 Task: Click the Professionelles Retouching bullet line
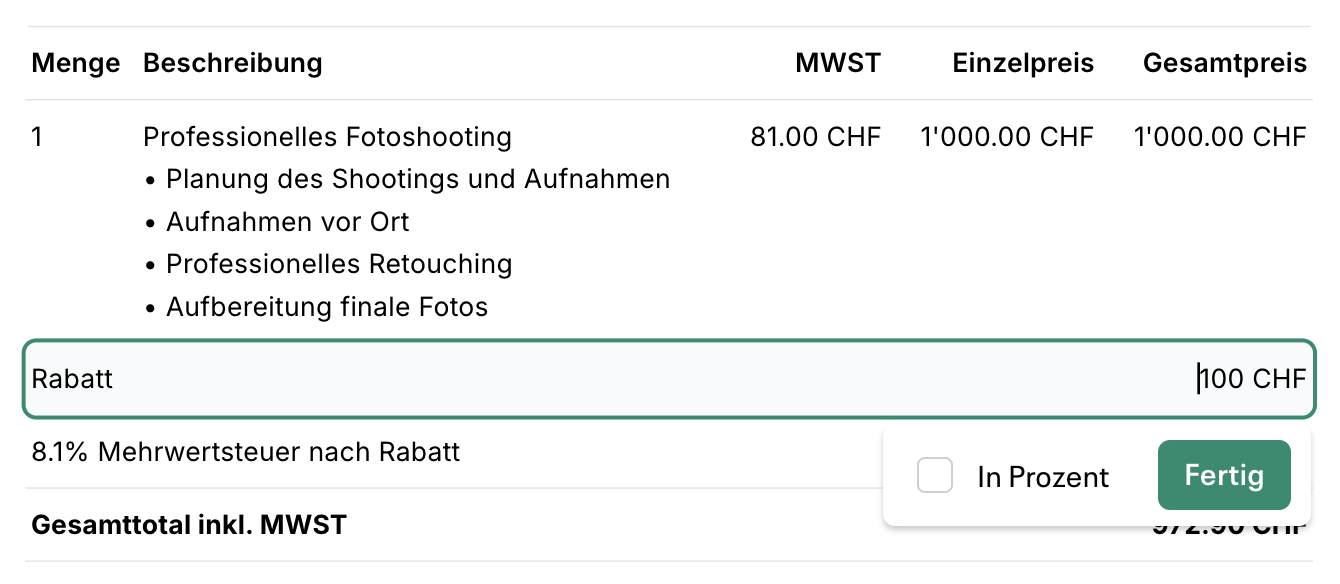tap(339, 264)
